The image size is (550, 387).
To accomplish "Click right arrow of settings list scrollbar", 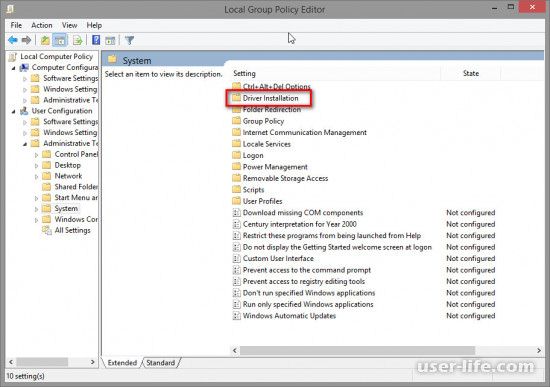I will [x=539, y=350].
